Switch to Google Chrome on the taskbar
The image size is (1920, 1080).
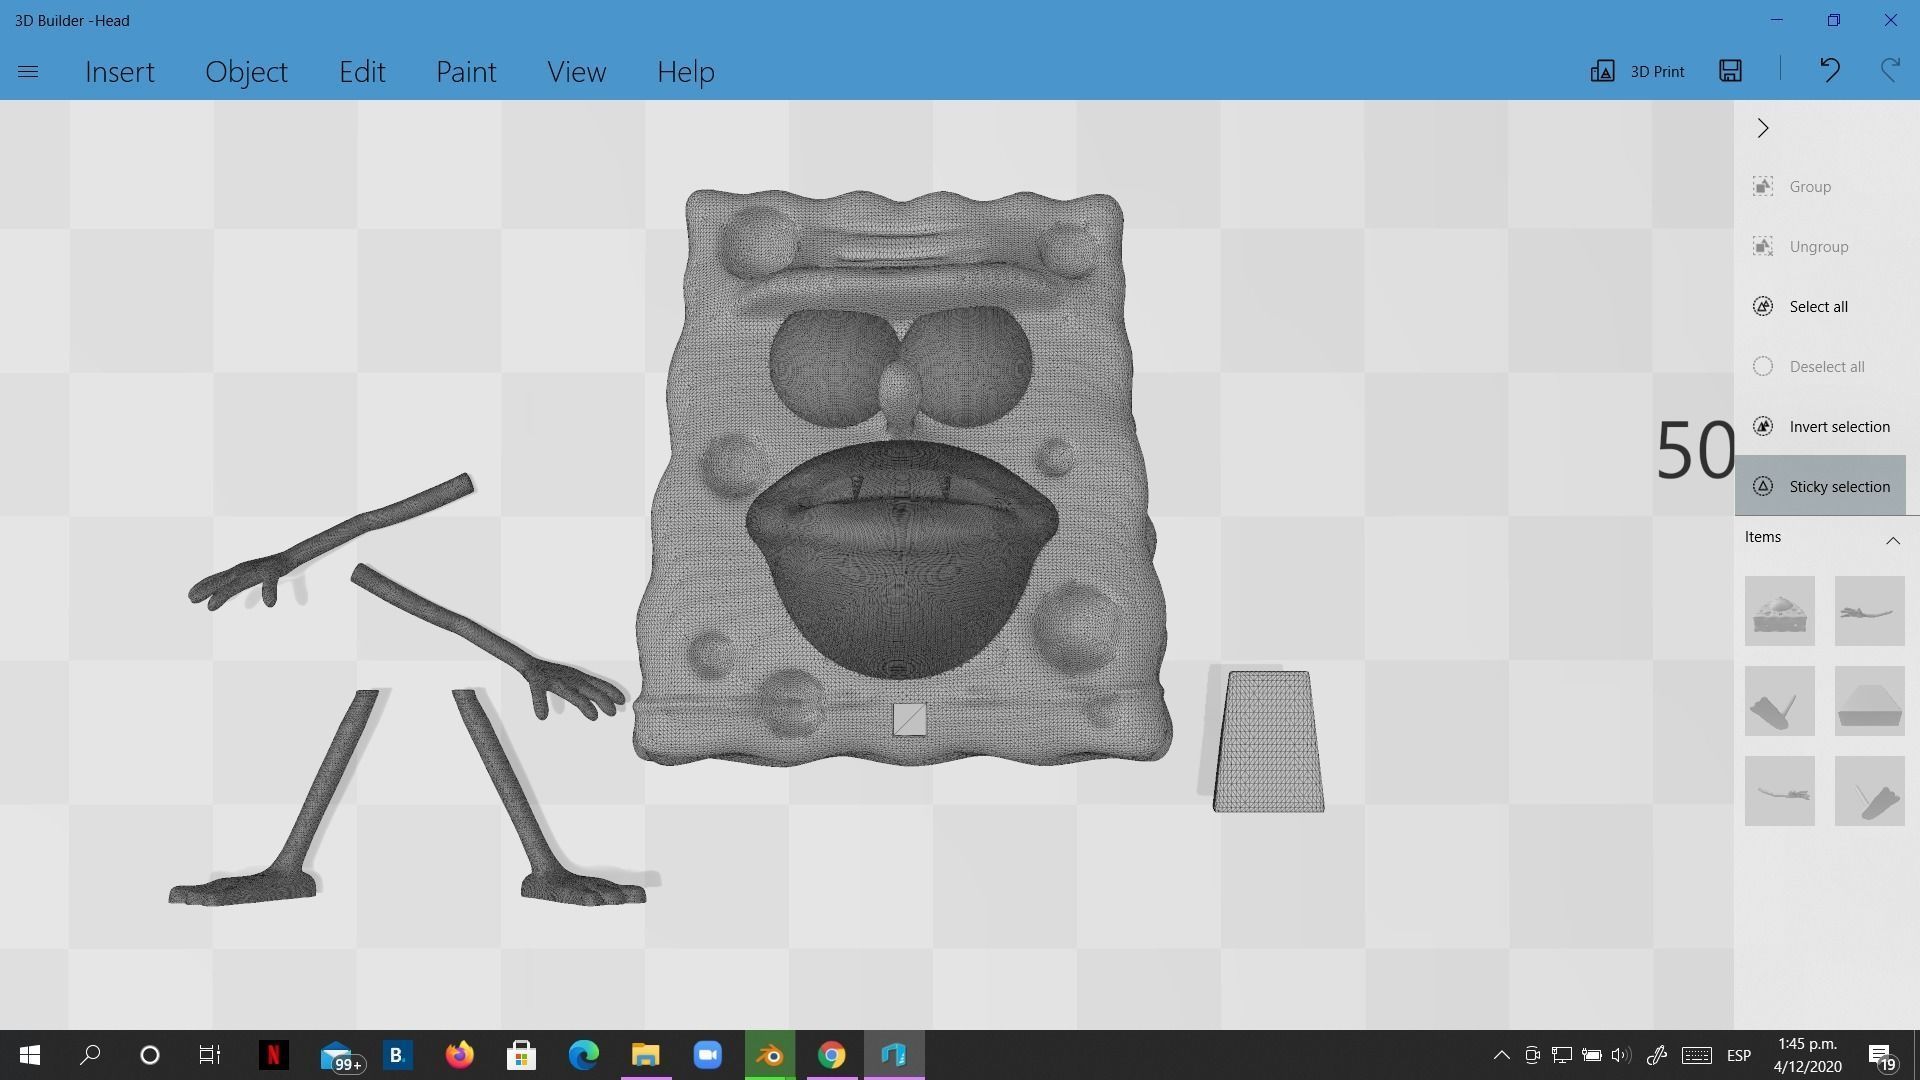pyautogui.click(x=832, y=1055)
